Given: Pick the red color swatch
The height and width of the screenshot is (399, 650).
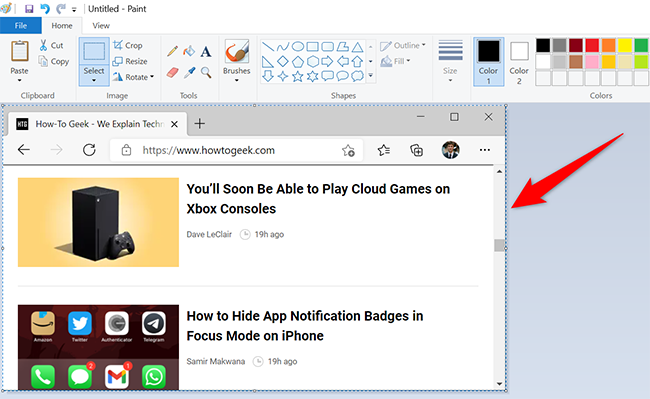Looking at the screenshot, I should point(592,46).
